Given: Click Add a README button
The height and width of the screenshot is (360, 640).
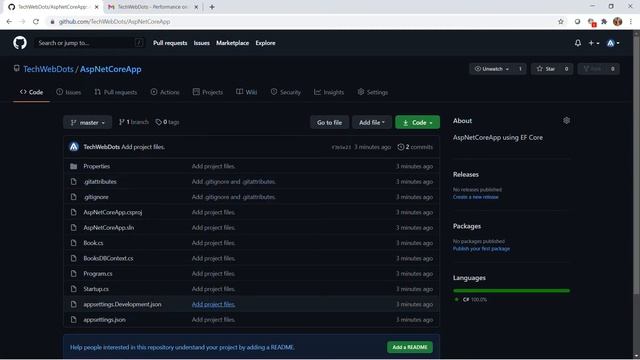Looking at the screenshot, I should (410, 347).
